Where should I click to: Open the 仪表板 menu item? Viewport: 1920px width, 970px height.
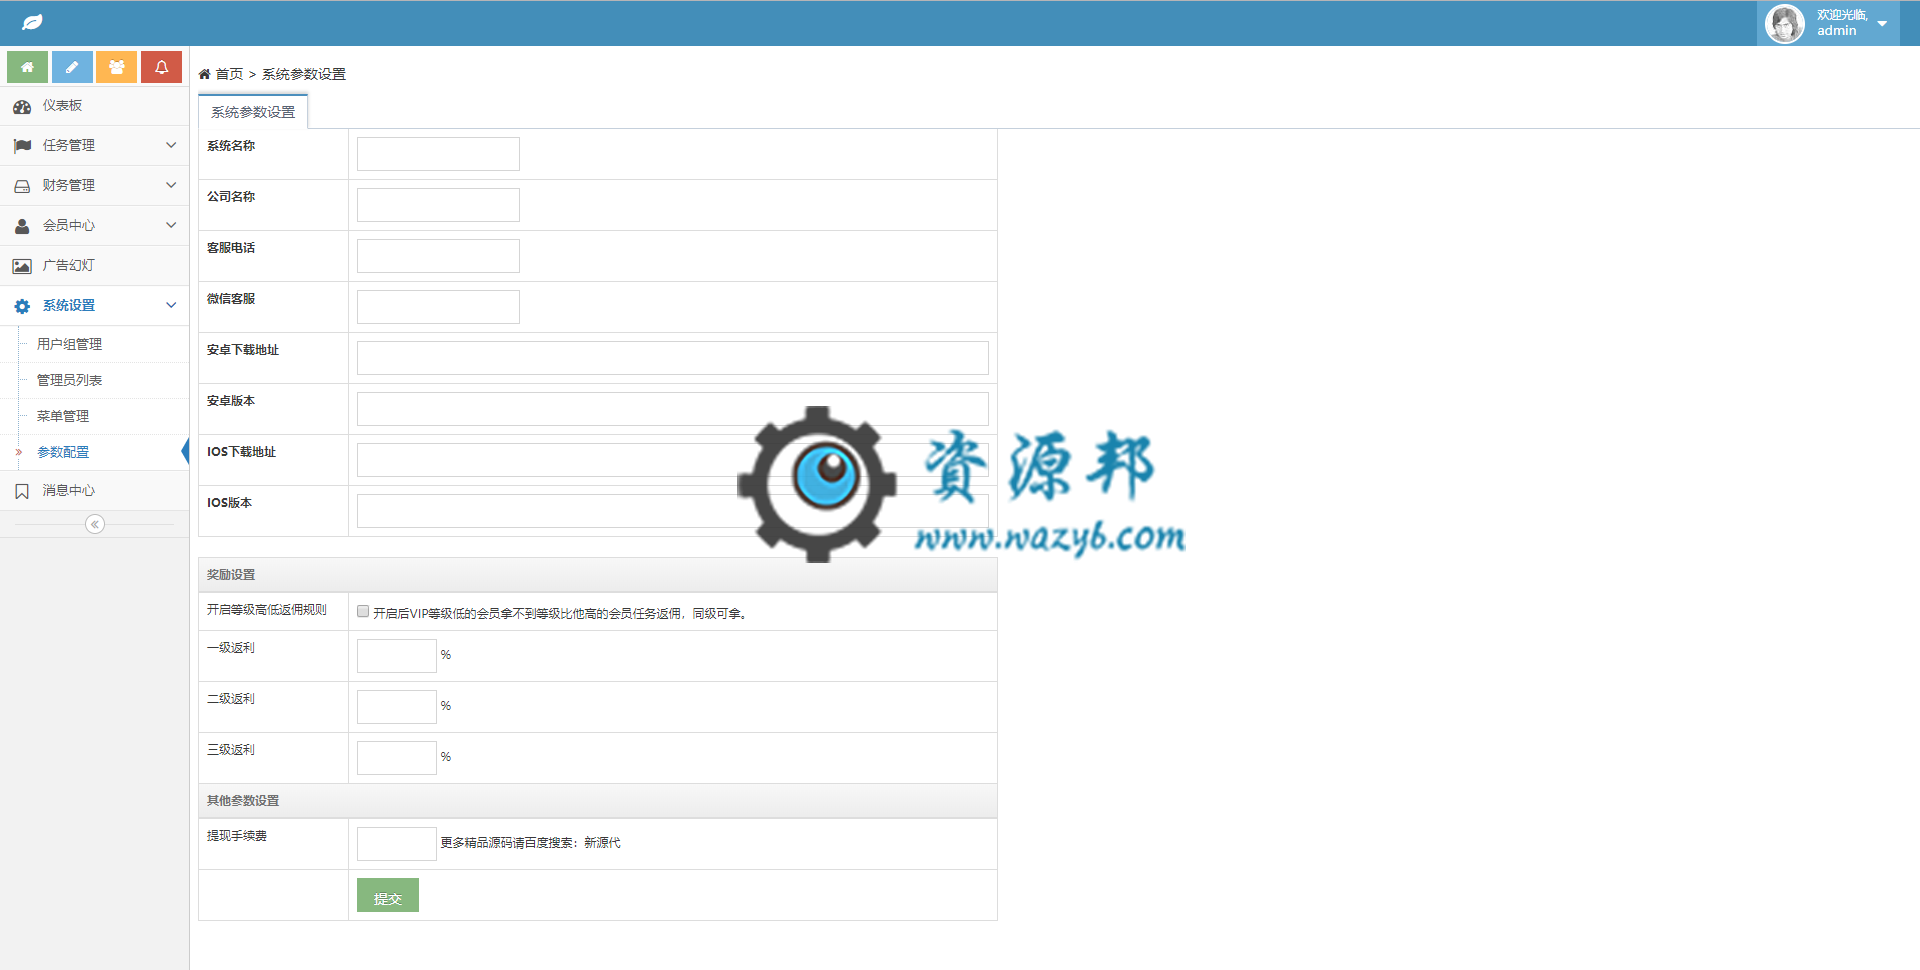(94, 106)
